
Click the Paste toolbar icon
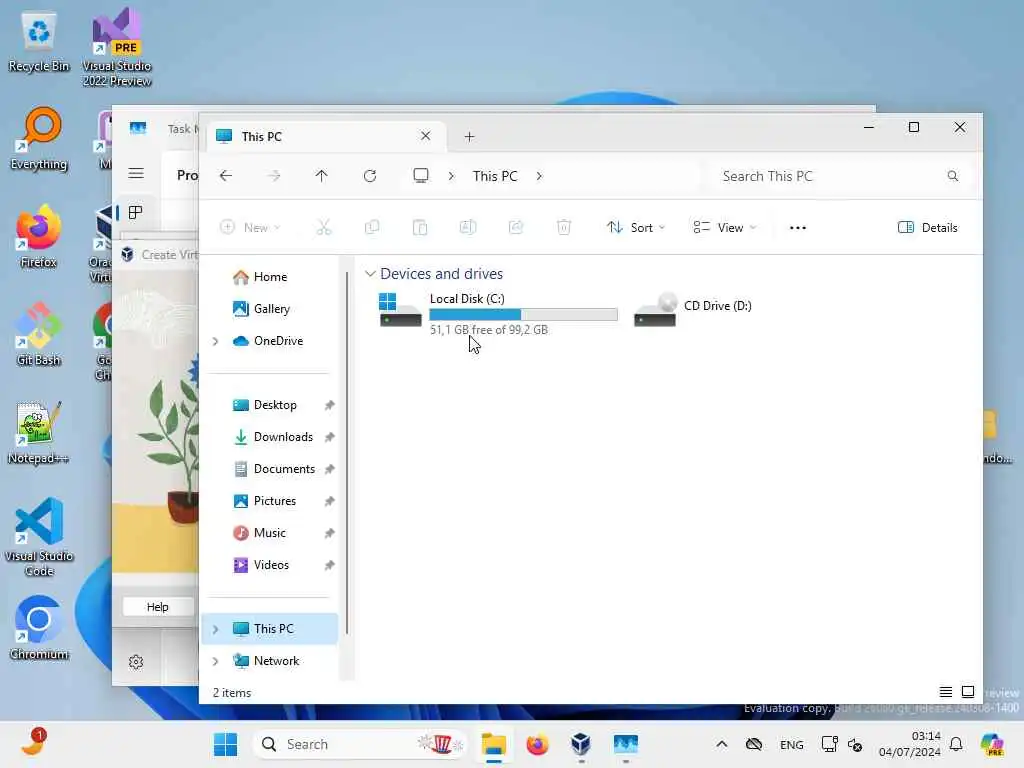(x=420, y=227)
